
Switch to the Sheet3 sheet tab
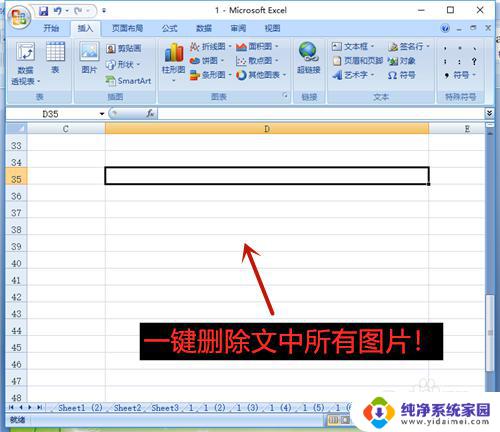pos(165,408)
